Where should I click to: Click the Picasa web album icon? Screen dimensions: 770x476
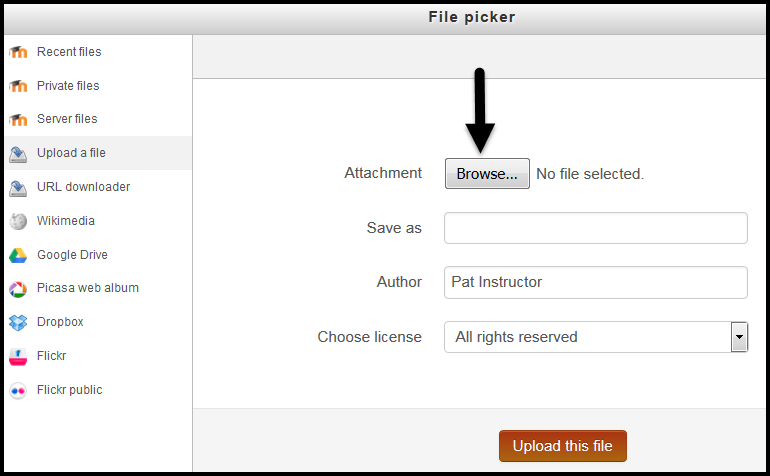click(18, 289)
